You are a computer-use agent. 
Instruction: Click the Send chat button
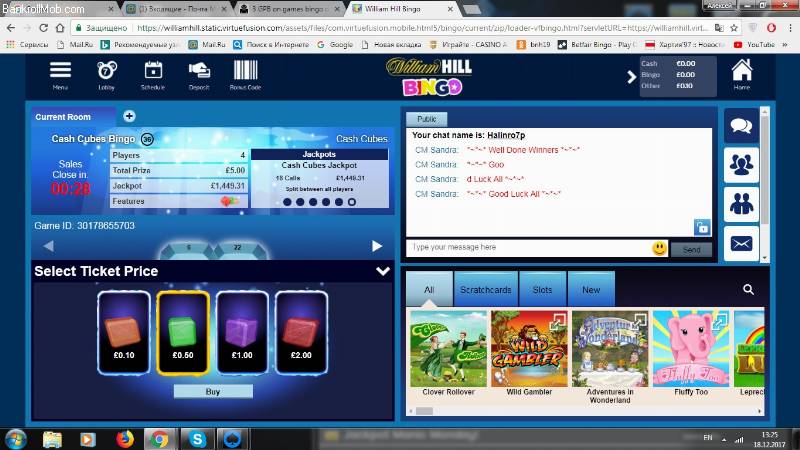[x=691, y=249]
